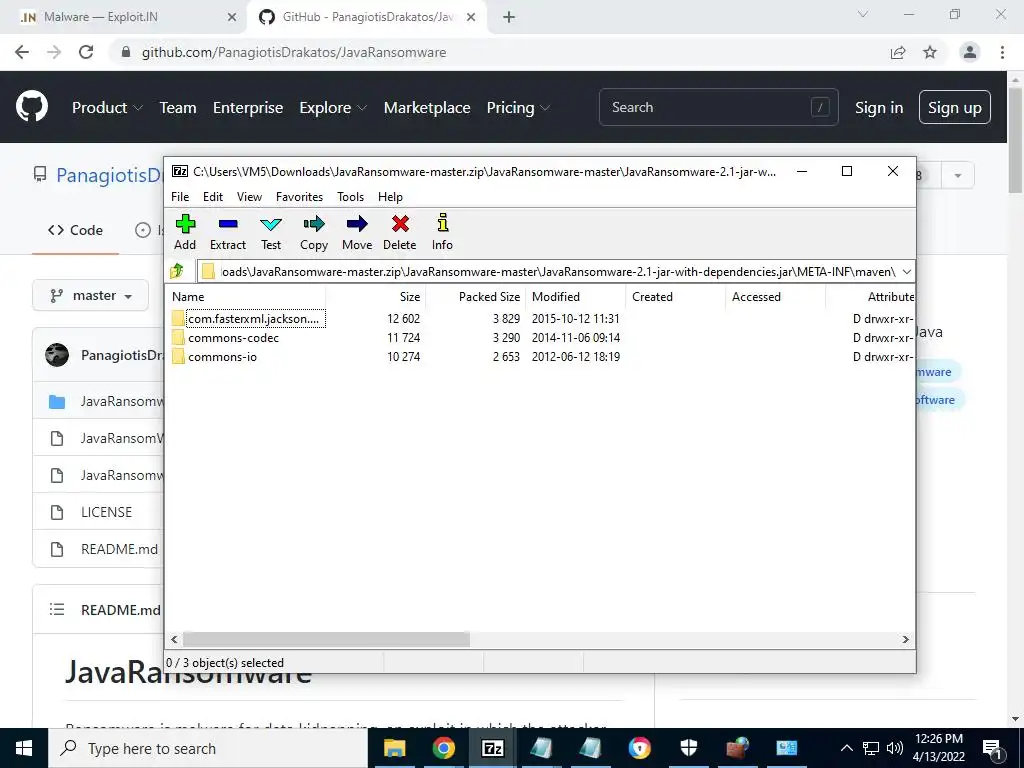Share this page from the address bar
Screen dimensions: 1024x768
pyautogui.click(x=898, y=52)
